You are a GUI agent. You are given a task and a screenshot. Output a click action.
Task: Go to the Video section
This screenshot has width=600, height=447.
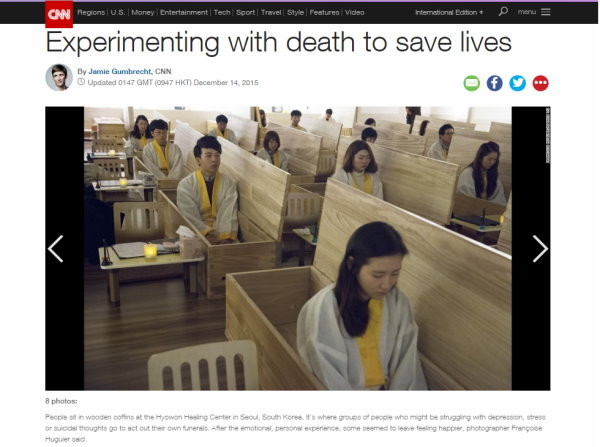tap(355, 12)
